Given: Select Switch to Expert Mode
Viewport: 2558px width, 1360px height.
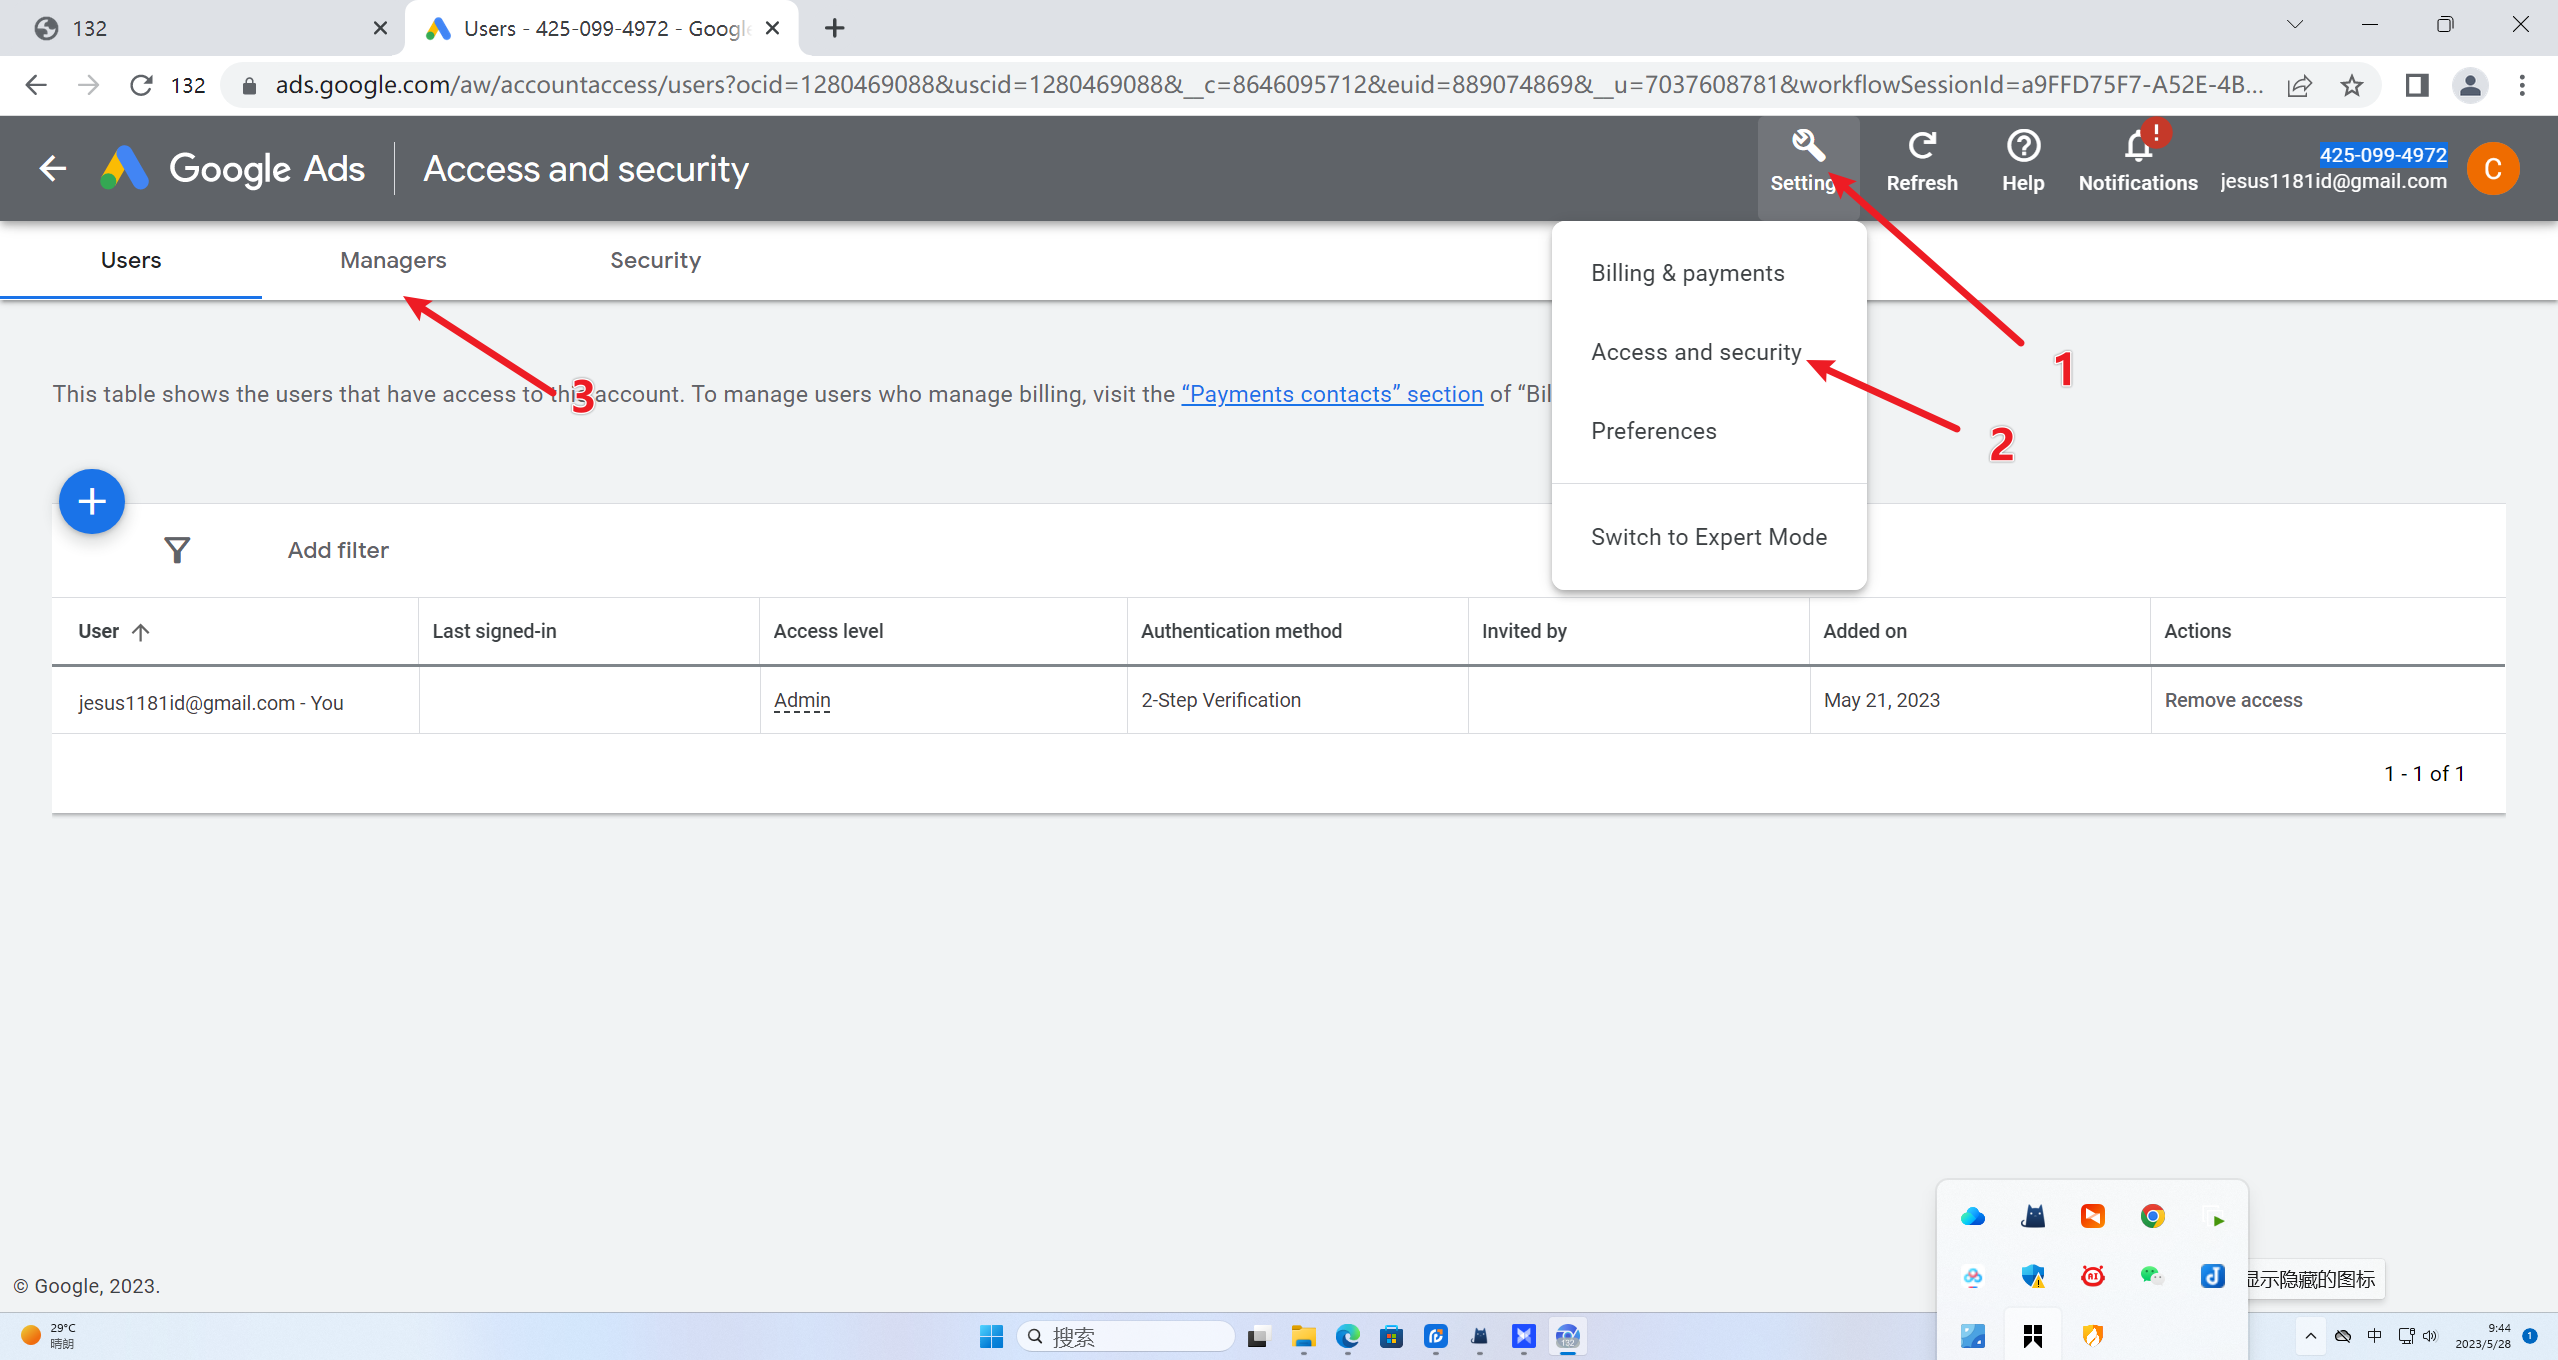Looking at the screenshot, I should point(1708,537).
